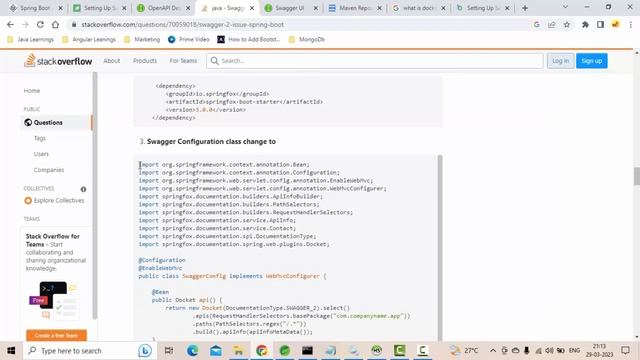Open the MongoDb bookmark folder

click(306, 40)
